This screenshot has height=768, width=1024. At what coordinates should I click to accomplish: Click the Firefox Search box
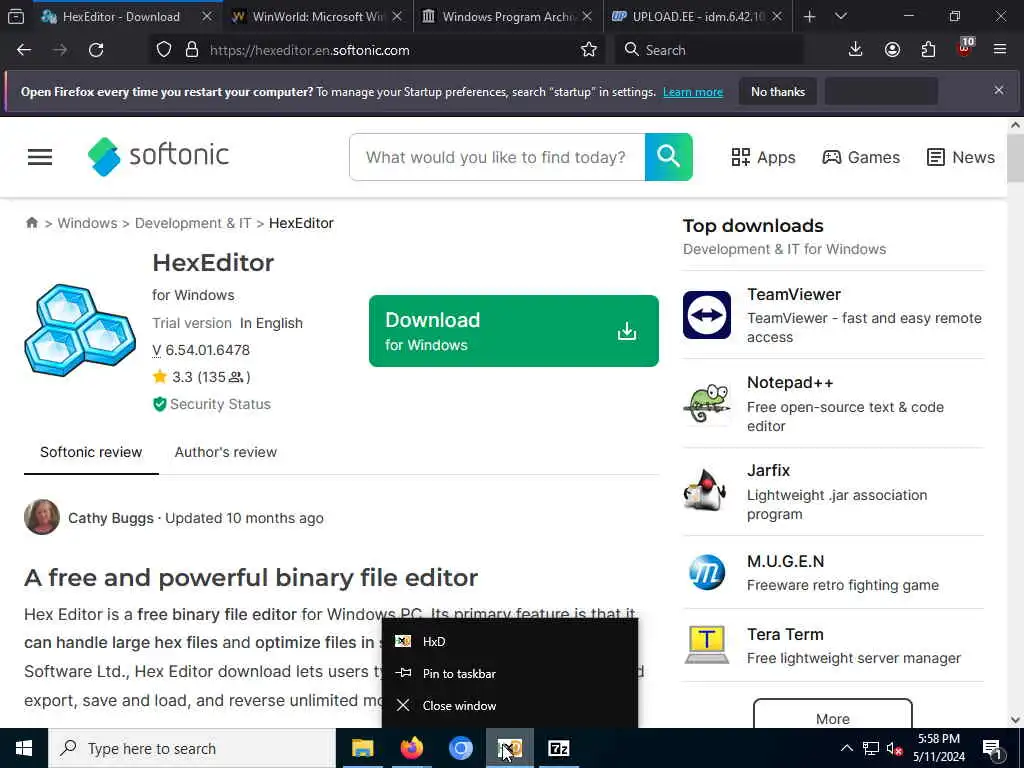pos(709,50)
